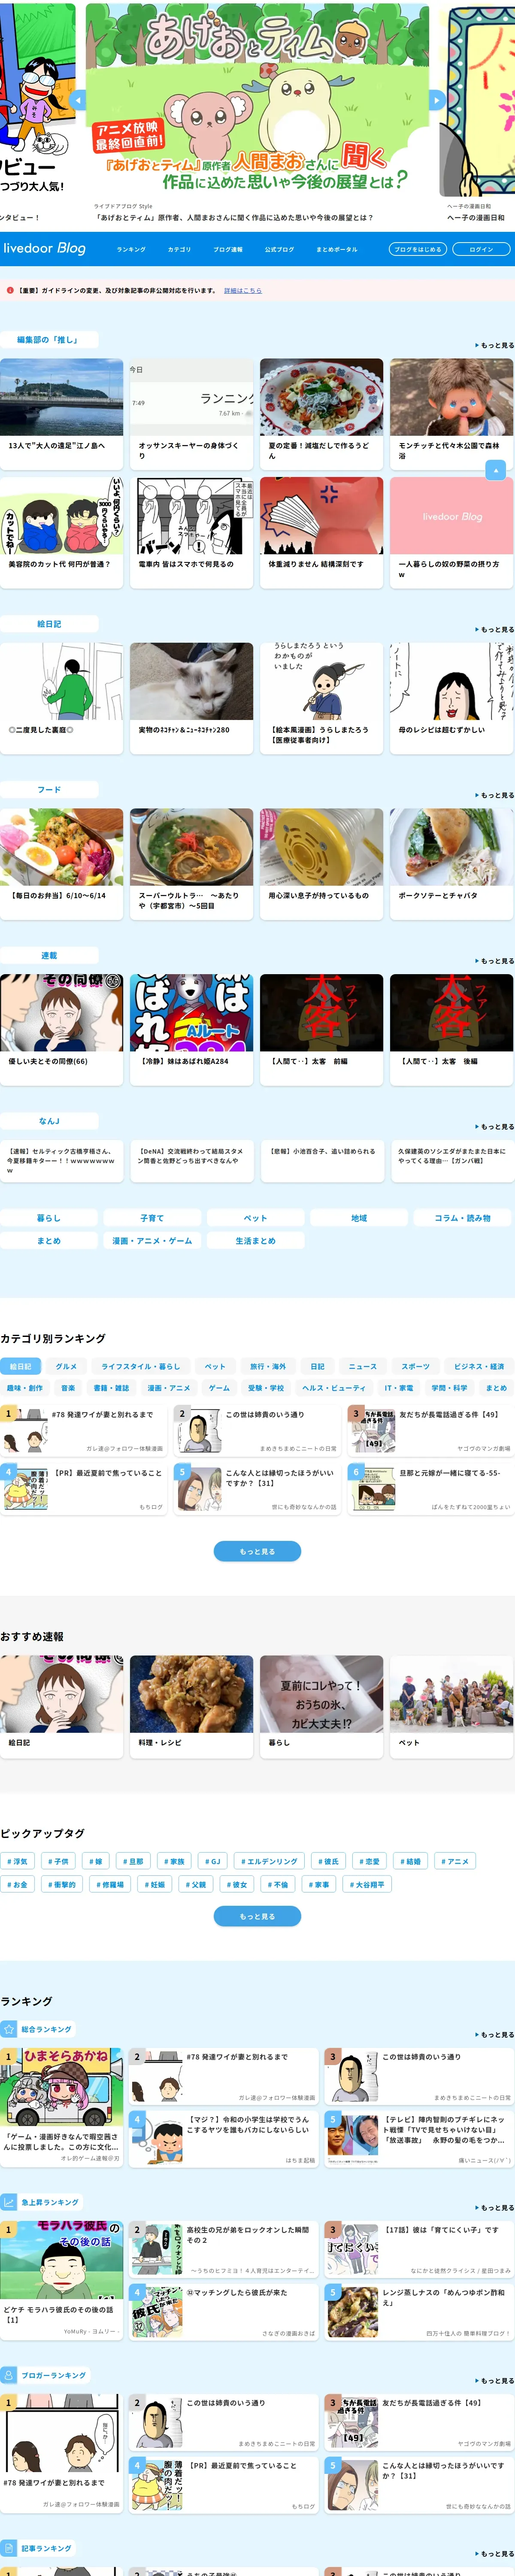
Task: Click the もっと見る button under category ranking
Action: click(257, 1551)
